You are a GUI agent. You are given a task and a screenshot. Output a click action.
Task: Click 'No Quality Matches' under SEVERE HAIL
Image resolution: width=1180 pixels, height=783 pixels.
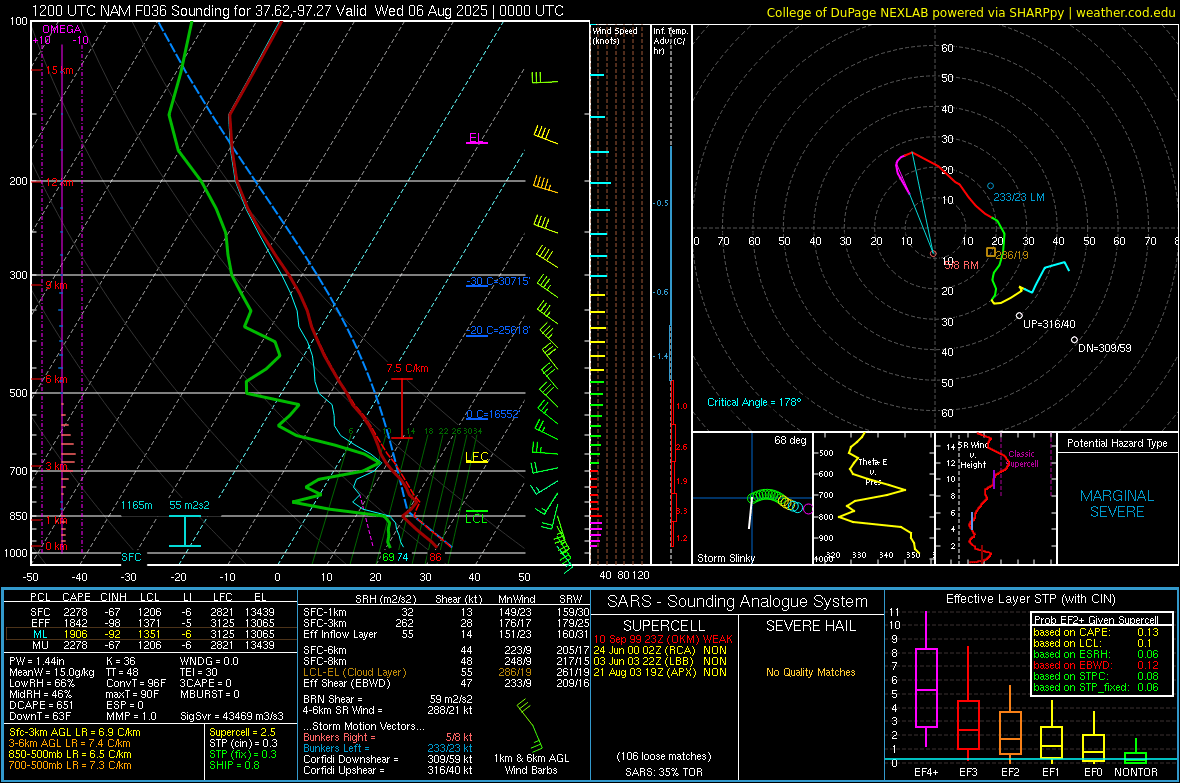tap(810, 672)
